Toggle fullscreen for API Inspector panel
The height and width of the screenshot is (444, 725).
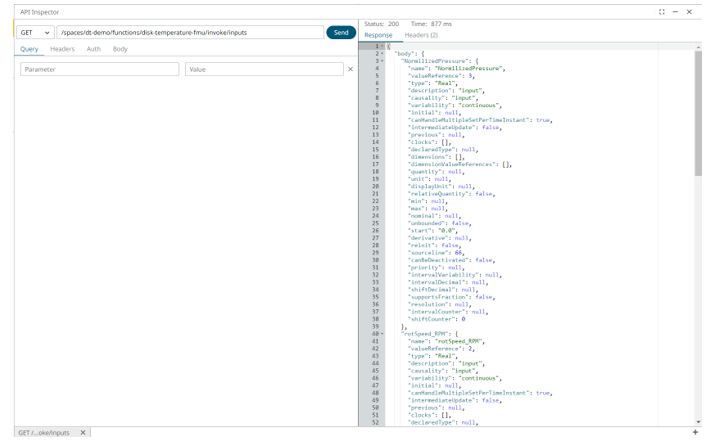662,12
